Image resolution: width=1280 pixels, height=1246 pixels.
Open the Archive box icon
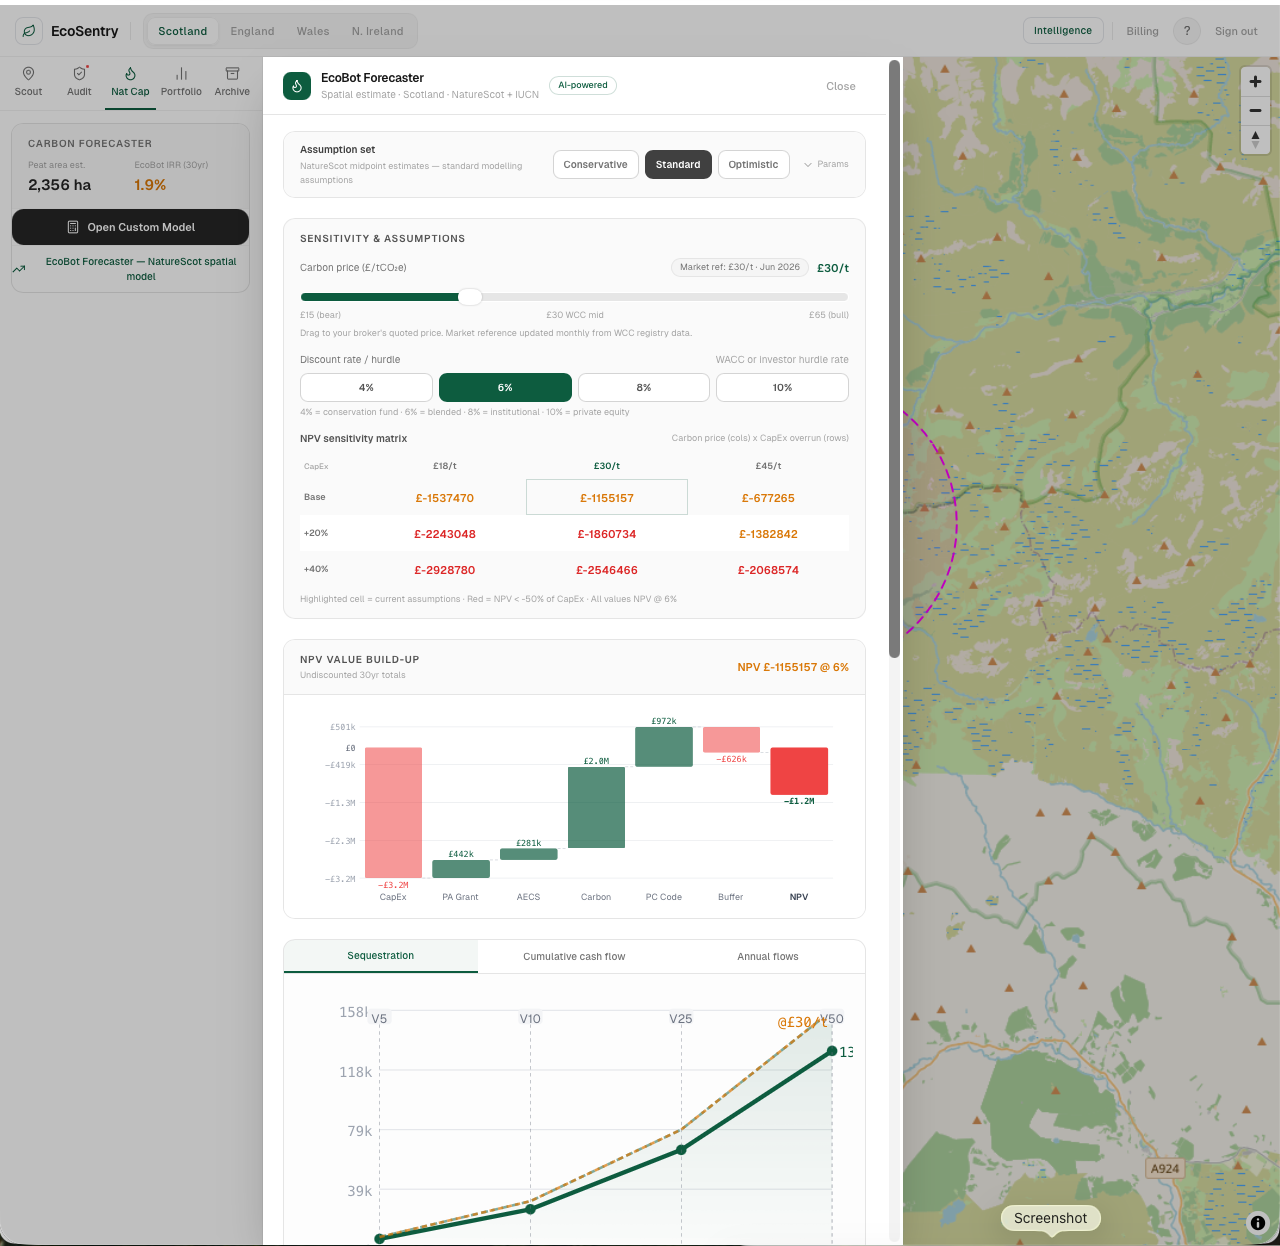tap(232, 74)
